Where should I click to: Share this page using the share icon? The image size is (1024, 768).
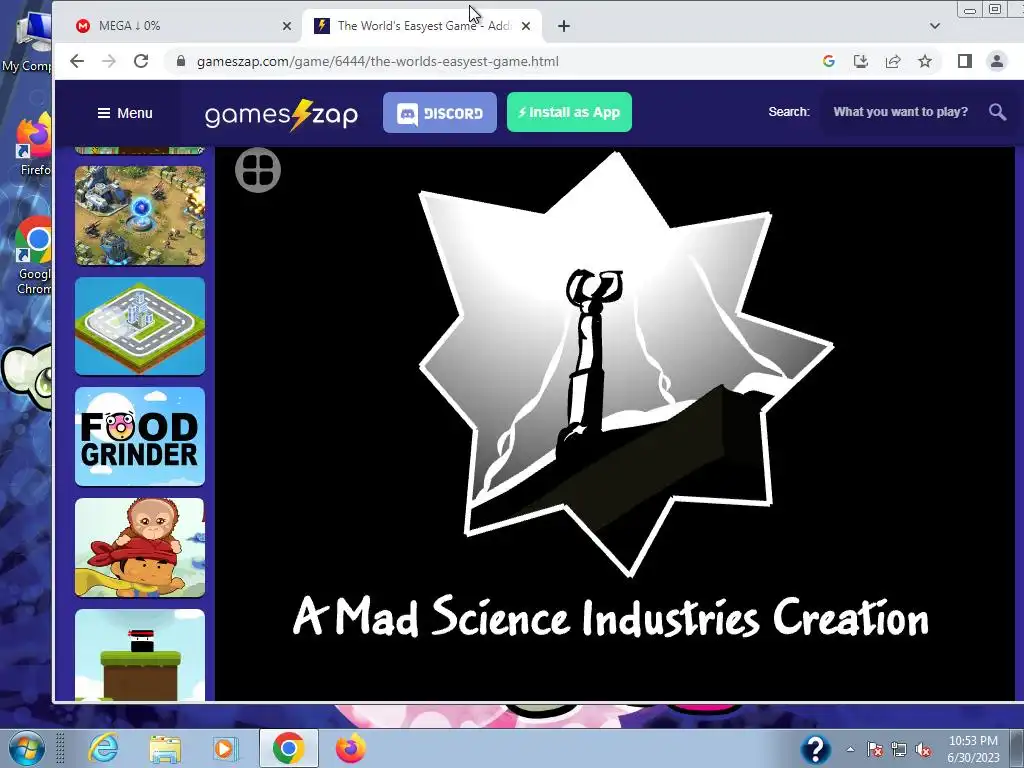tap(893, 61)
